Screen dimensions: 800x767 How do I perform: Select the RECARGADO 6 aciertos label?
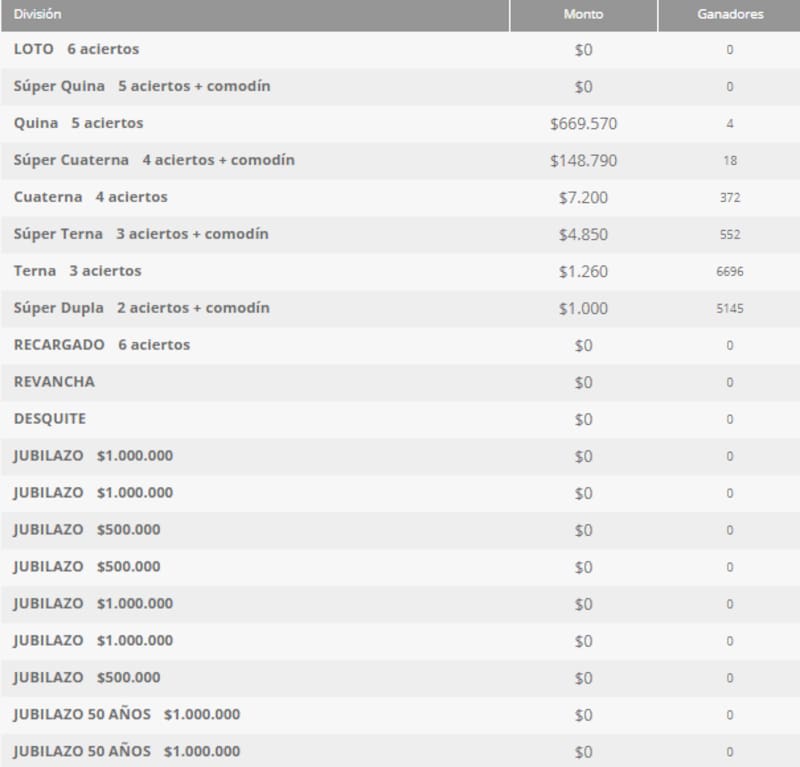click(x=102, y=345)
